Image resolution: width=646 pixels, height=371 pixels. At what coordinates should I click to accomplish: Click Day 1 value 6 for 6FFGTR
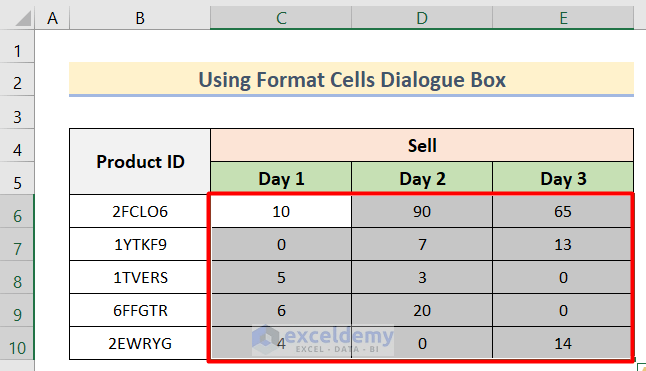pos(281,310)
